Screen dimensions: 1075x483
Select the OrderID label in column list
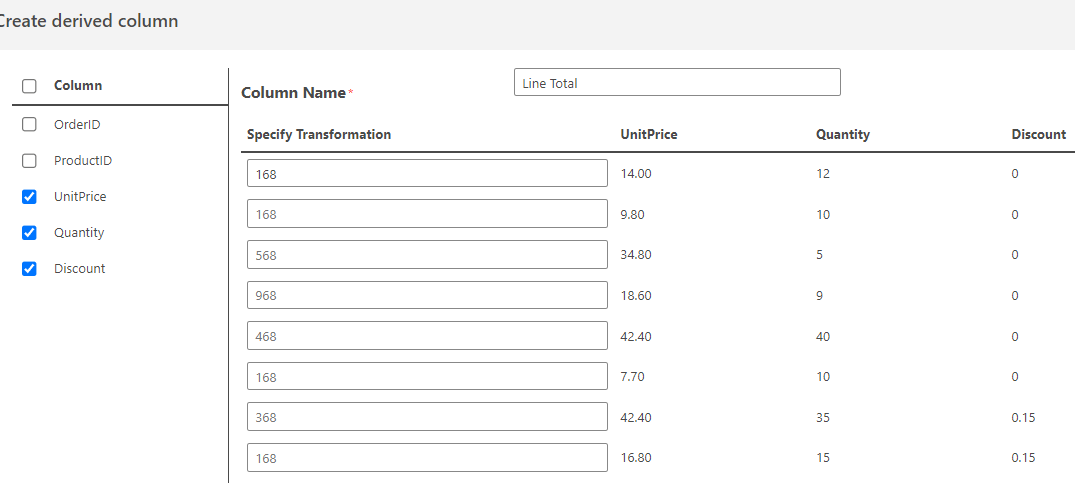point(77,125)
